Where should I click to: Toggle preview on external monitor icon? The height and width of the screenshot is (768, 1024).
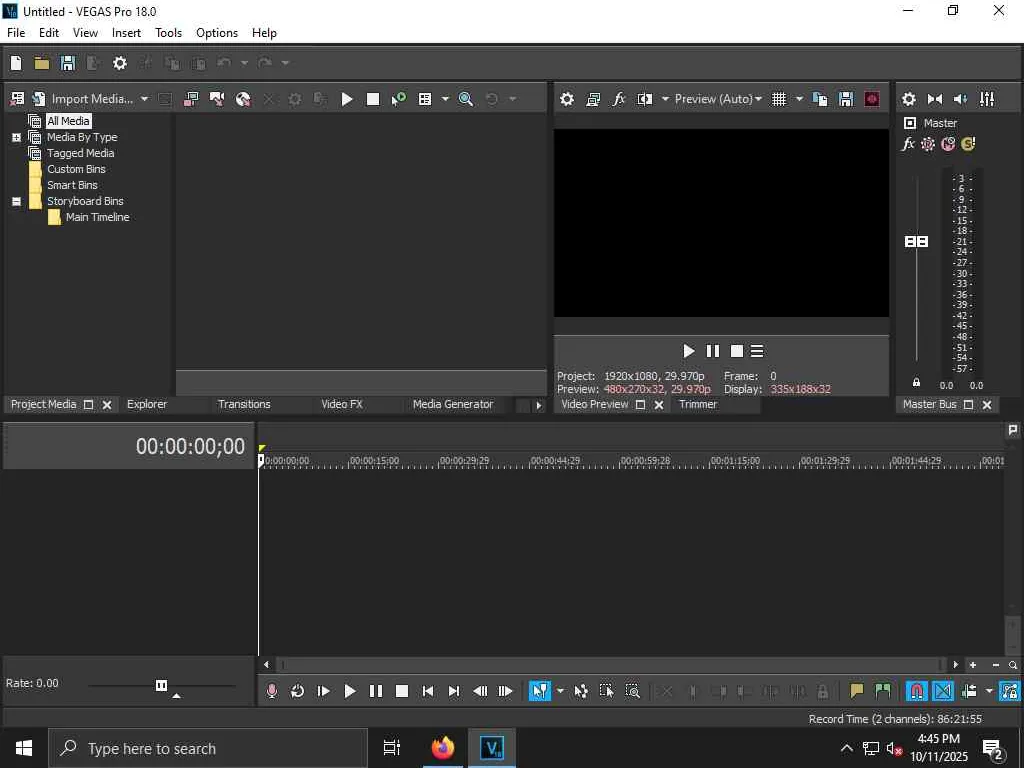tap(593, 99)
